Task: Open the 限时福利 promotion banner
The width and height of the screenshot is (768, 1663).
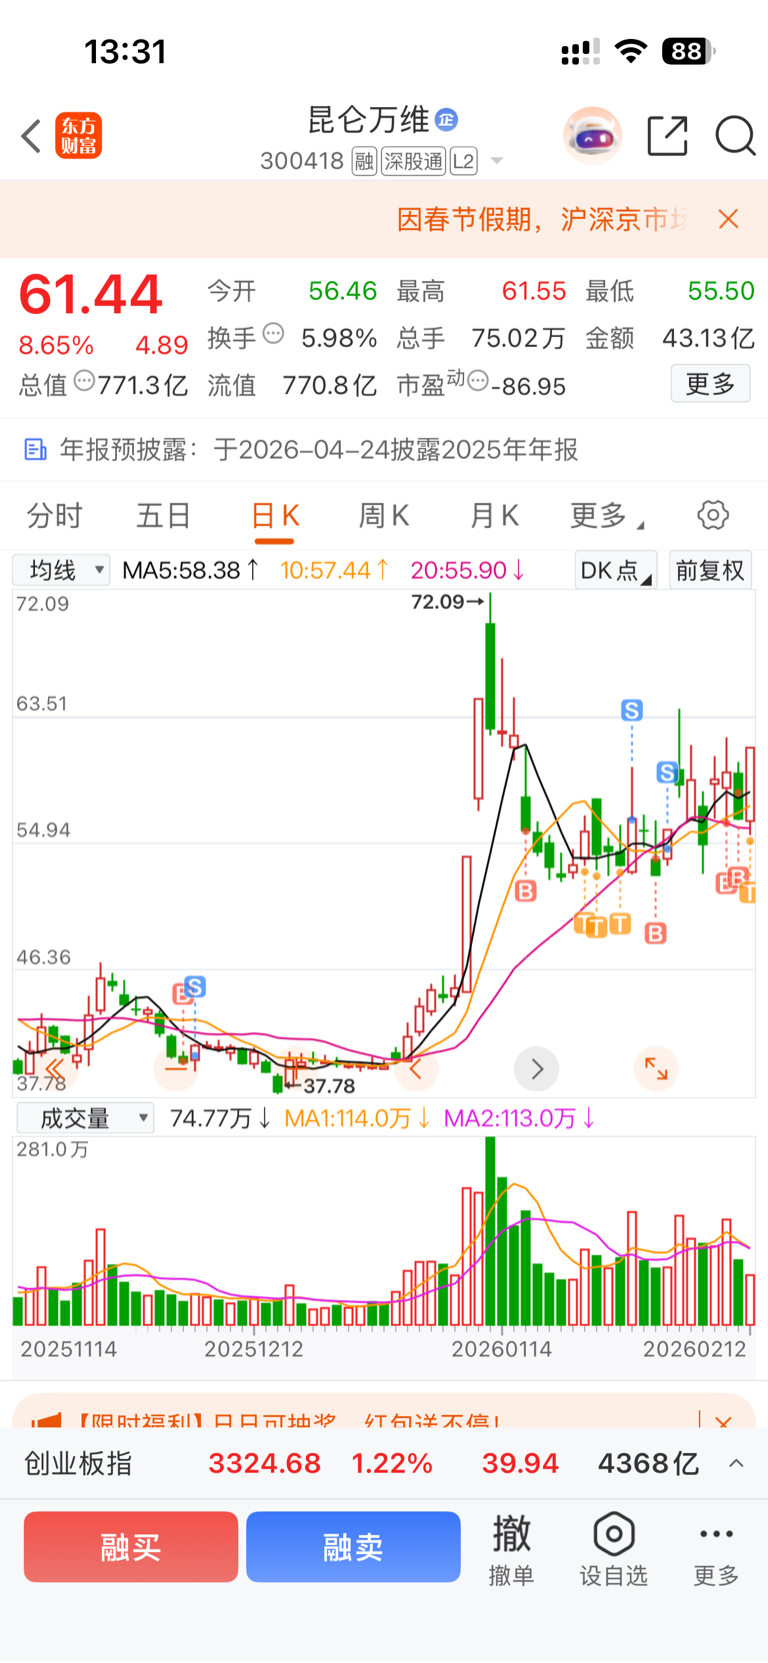Action: (x=384, y=1412)
